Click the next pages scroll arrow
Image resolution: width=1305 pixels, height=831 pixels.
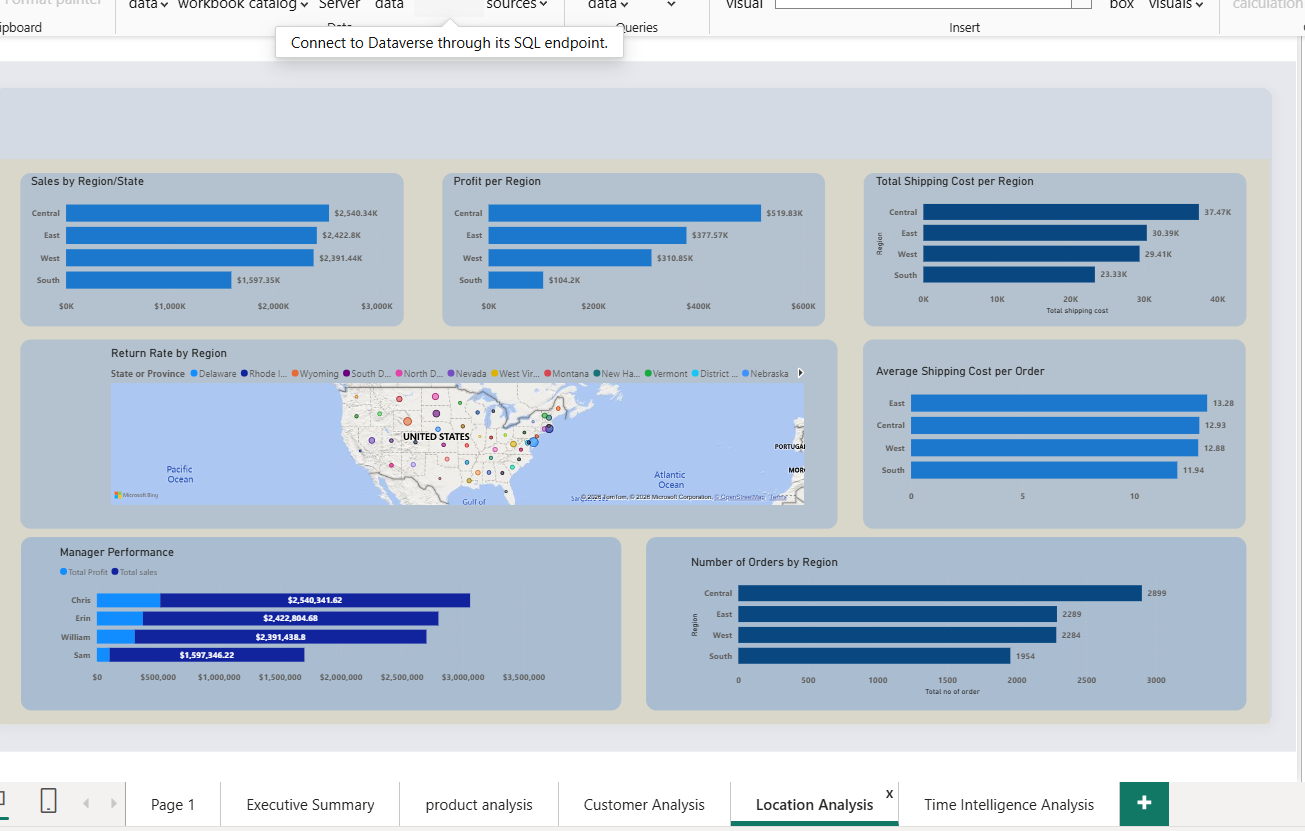113,803
